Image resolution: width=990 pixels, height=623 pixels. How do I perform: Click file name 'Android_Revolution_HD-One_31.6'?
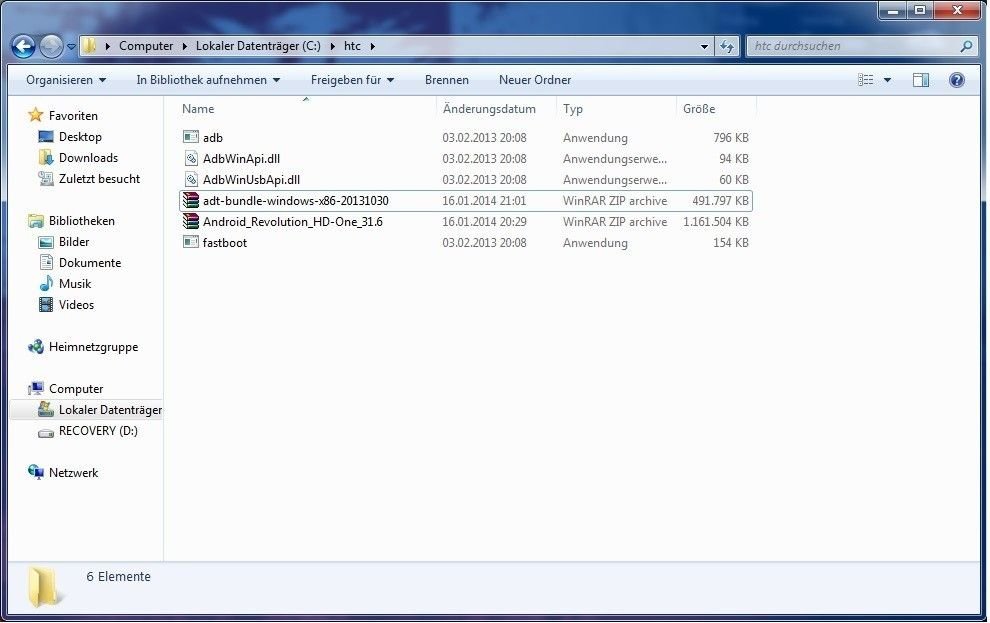tap(292, 222)
